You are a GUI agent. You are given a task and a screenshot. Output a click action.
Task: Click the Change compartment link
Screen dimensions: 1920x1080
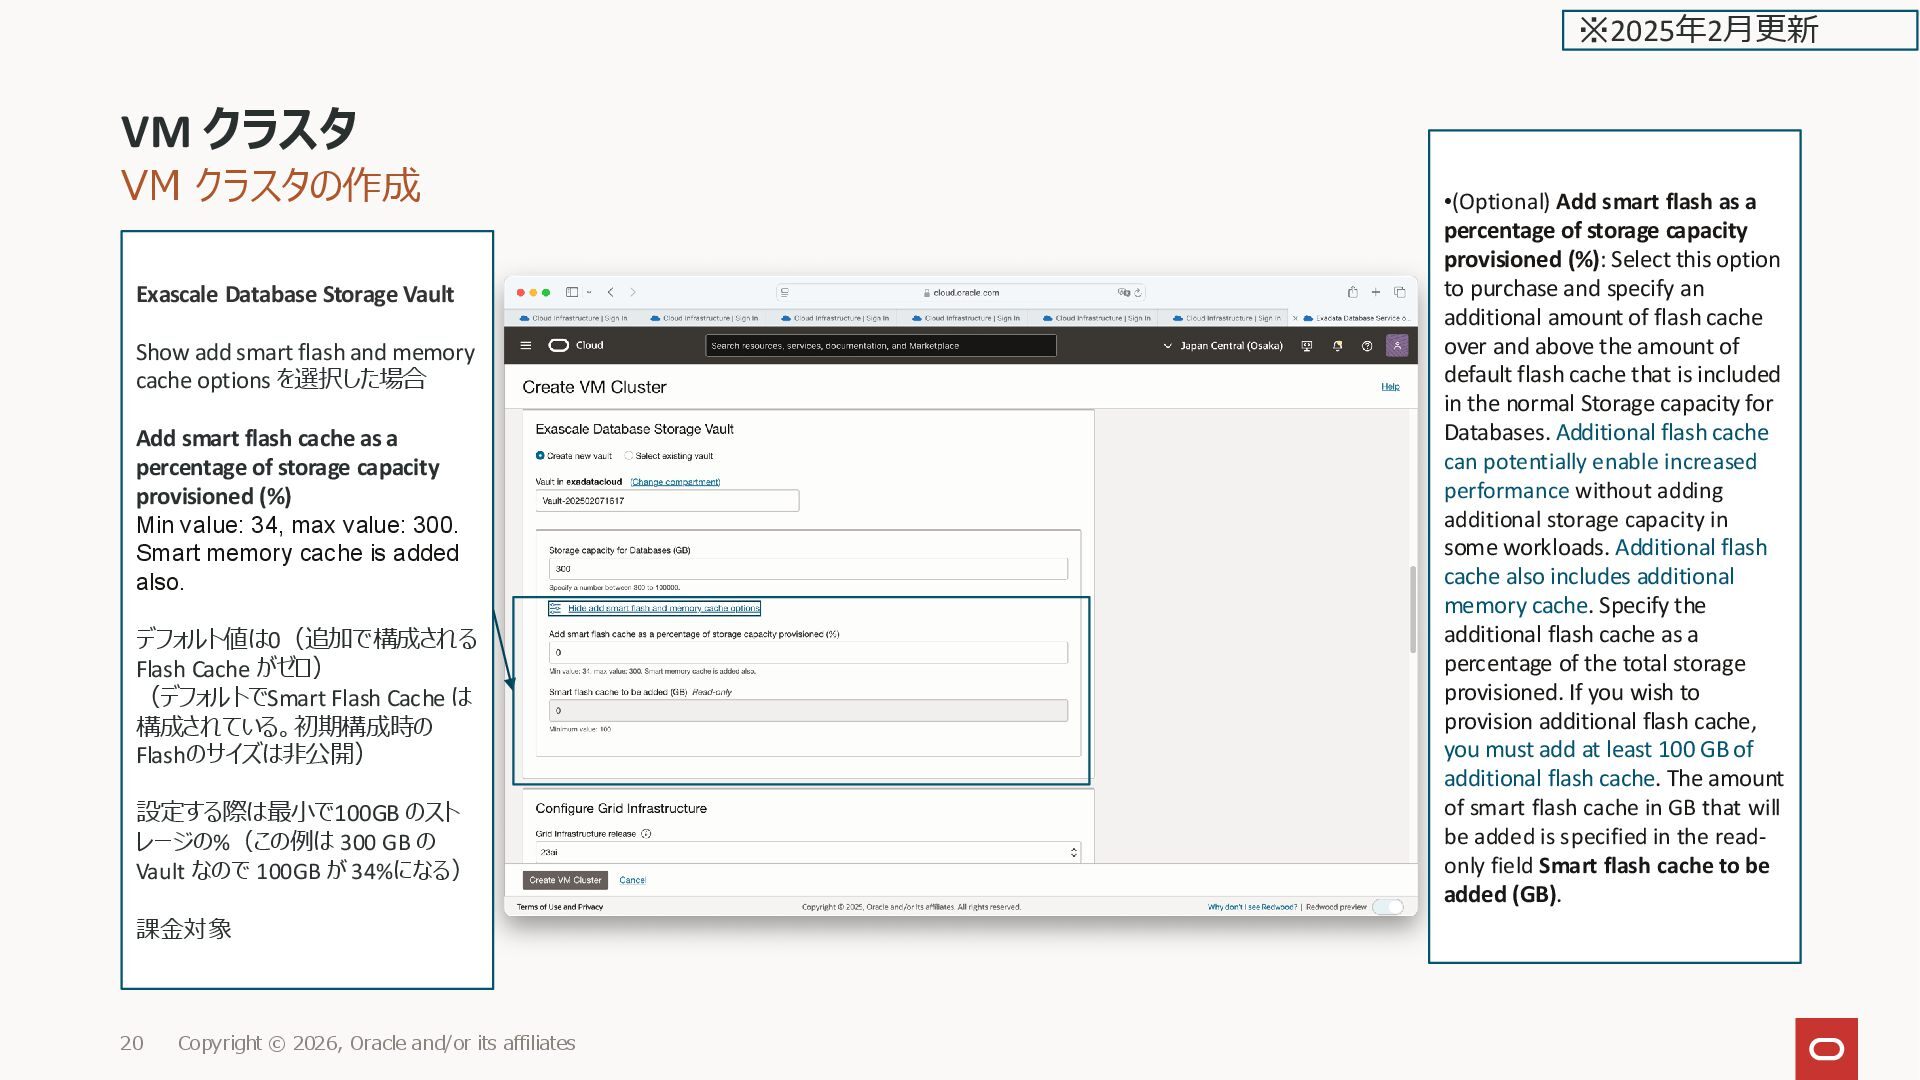pyautogui.click(x=675, y=482)
